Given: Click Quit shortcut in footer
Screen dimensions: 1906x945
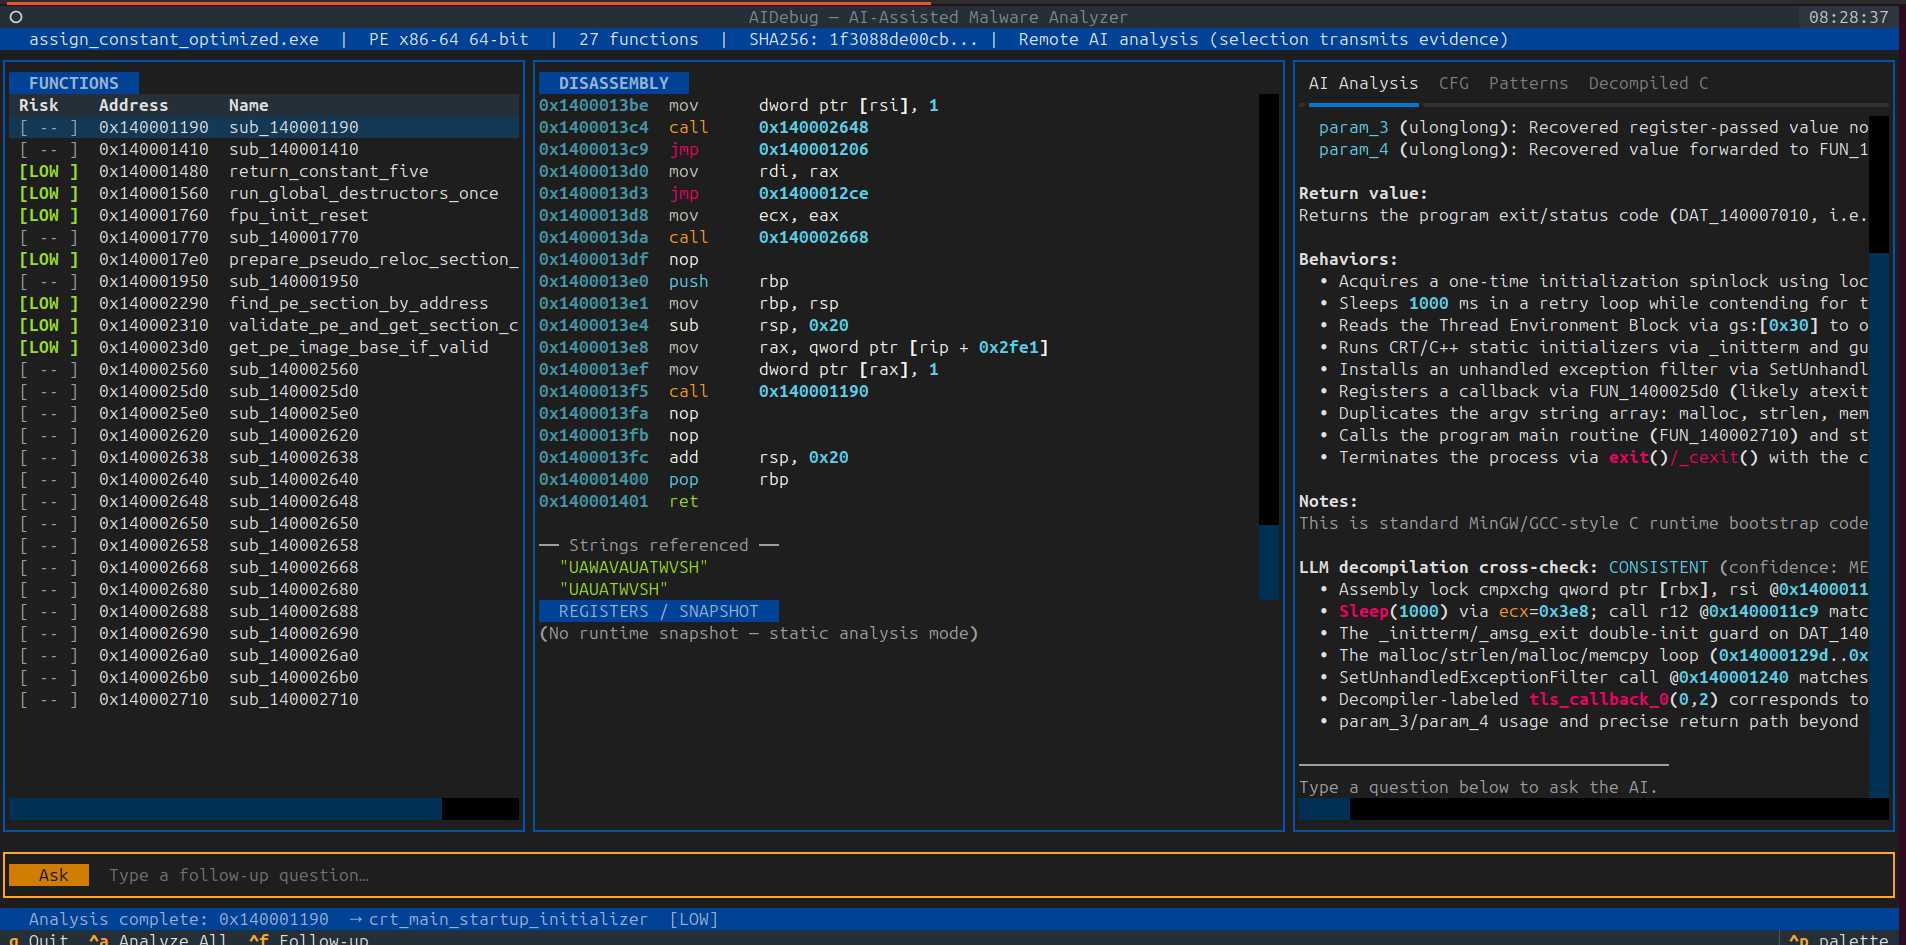Looking at the screenshot, I should tap(39, 939).
